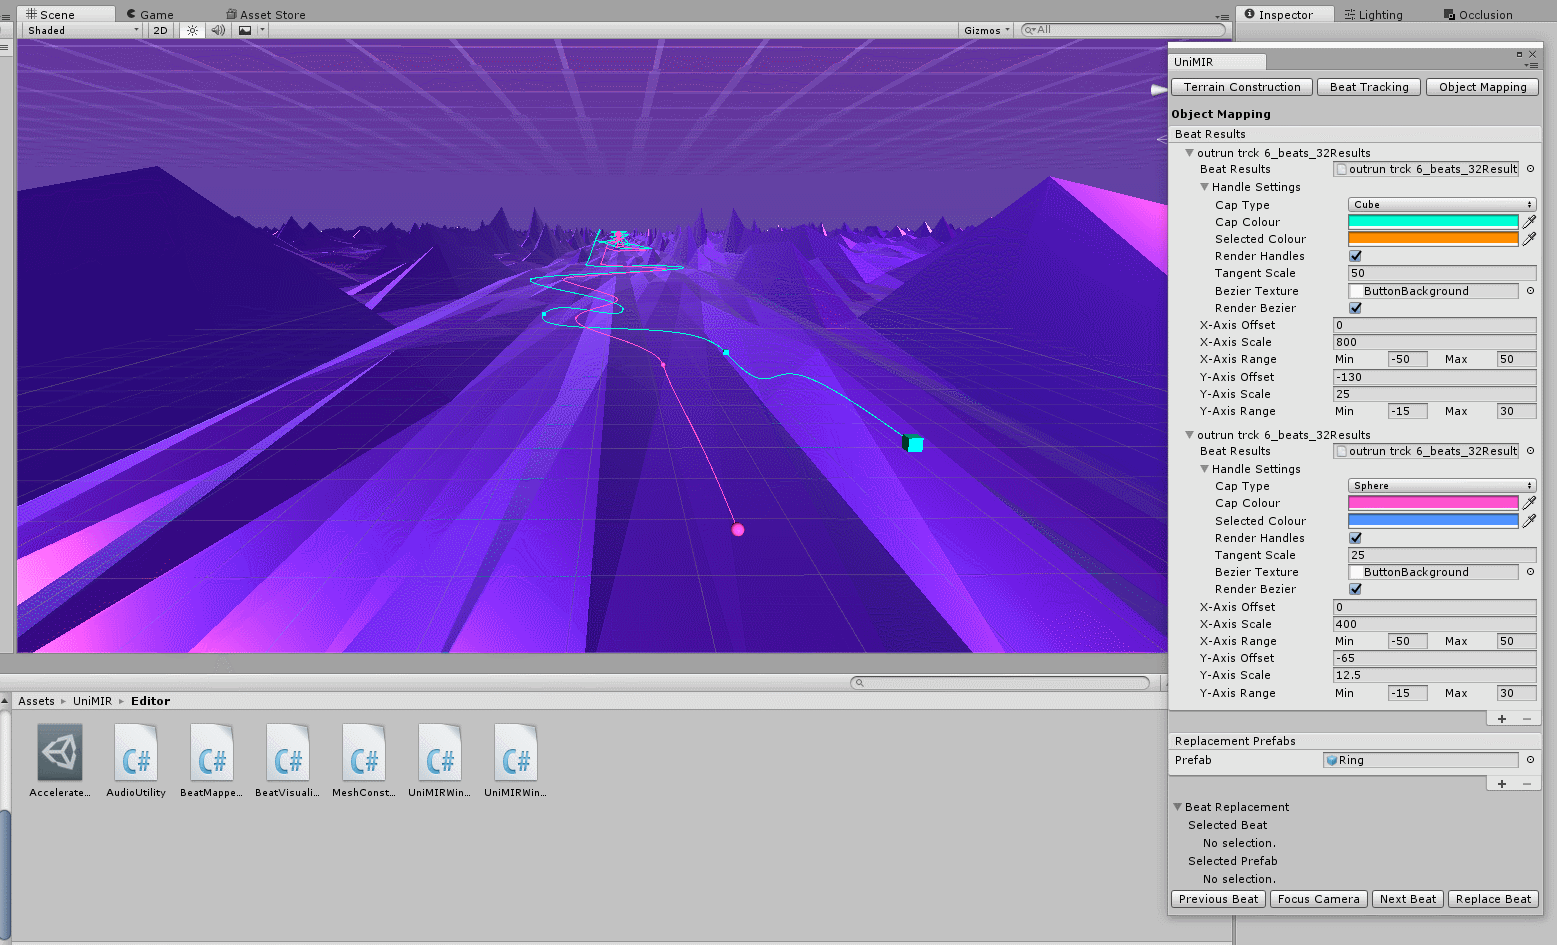Maximize the UniMIR floating panel
The width and height of the screenshot is (1557, 945).
coord(1519,54)
